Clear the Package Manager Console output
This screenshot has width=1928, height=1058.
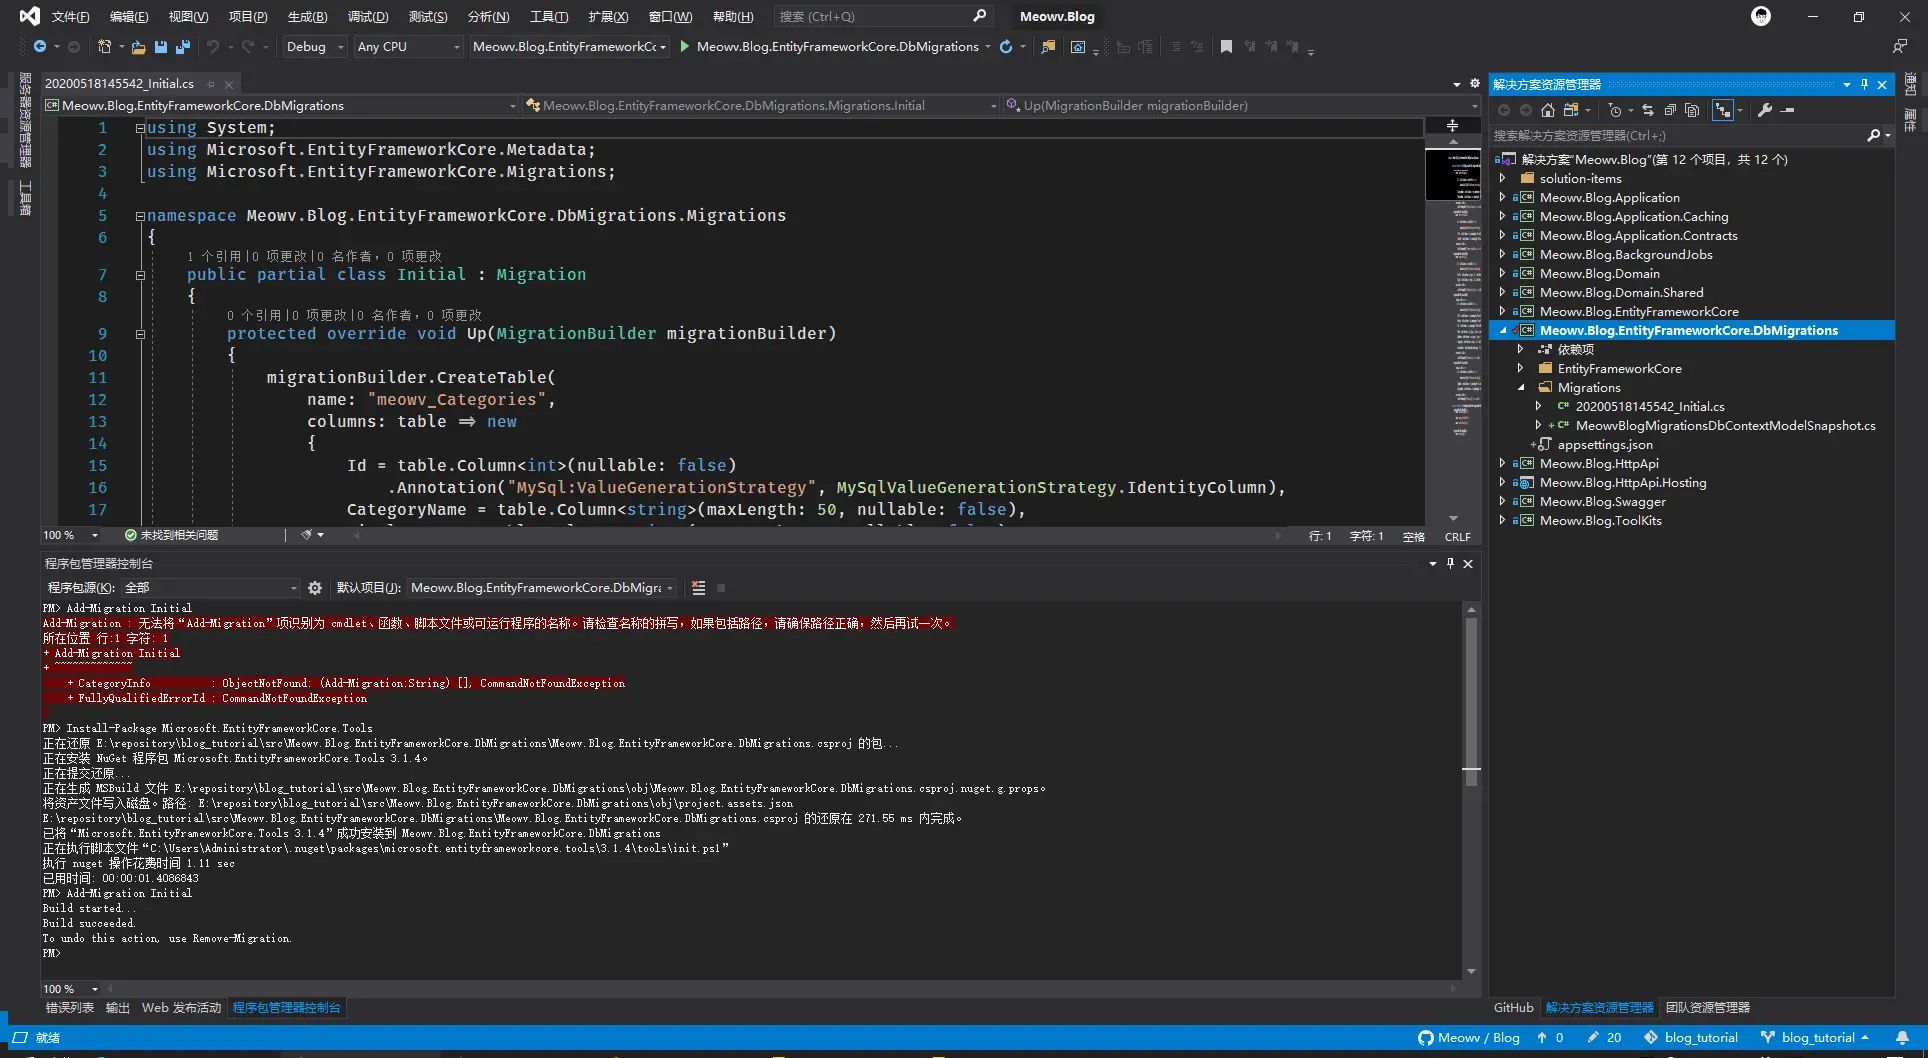pos(698,588)
